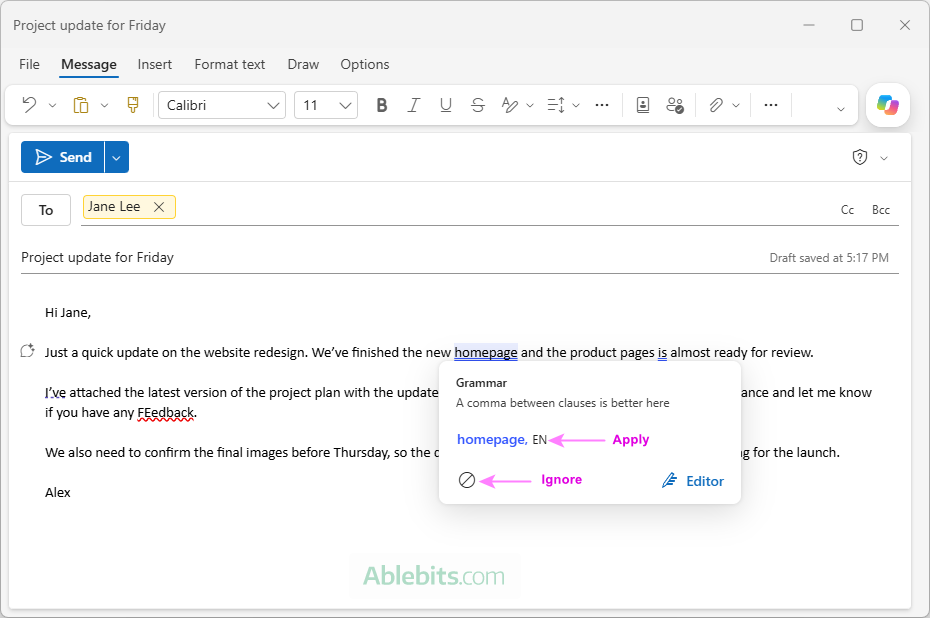This screenshot has width=930, height=618.
Task: Expand the styles pen dropdown arrow
Action: click(x=530, y=106)
